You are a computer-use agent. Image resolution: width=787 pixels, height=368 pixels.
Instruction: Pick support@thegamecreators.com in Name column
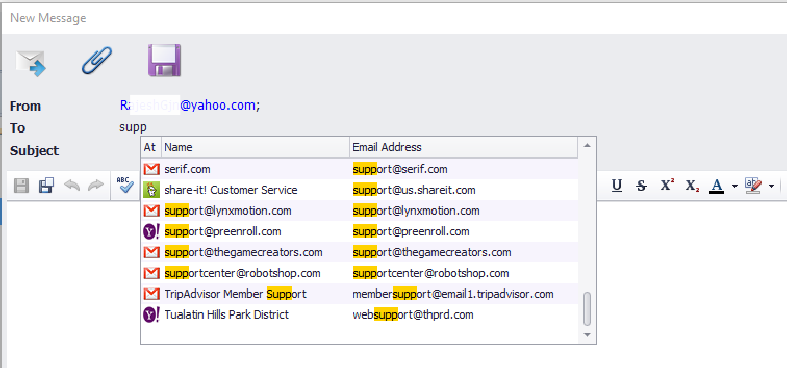(243, 252)
